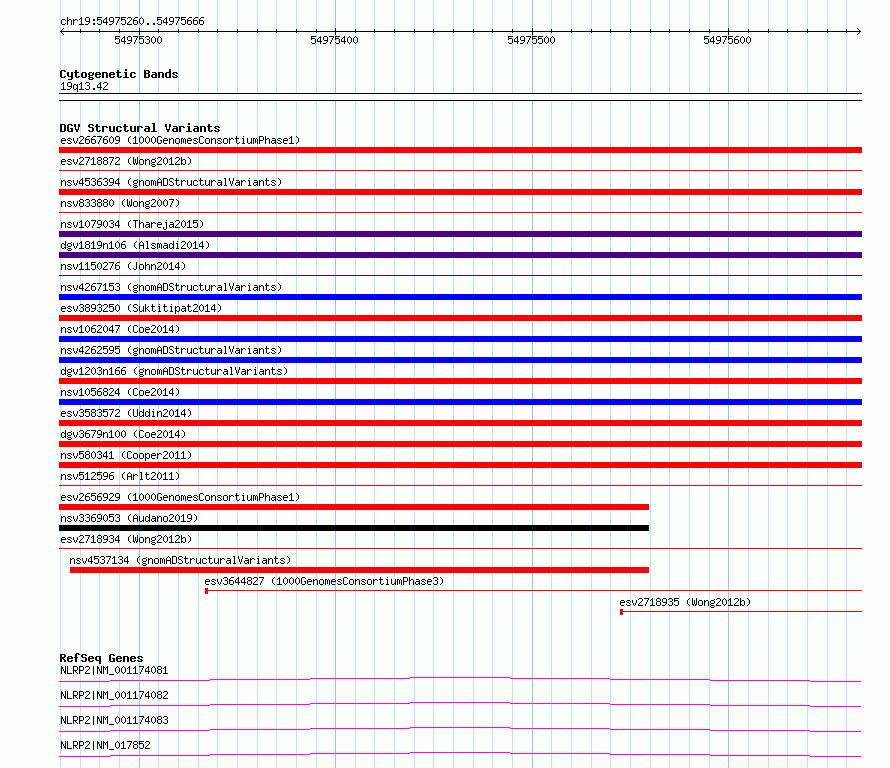890x768 pixels.
Task: Click the Cytogenetic Bands track title
Action: point(119,74)
